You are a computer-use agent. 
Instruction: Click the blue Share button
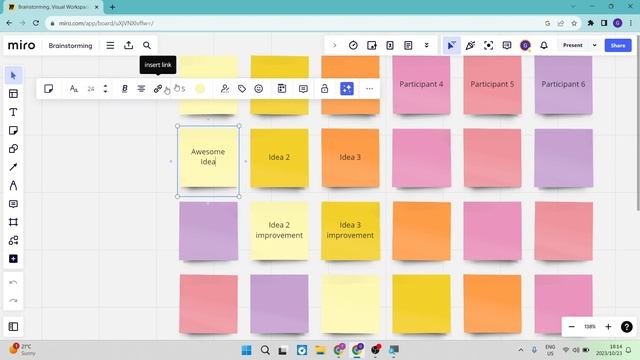click(x=618, y=45)
